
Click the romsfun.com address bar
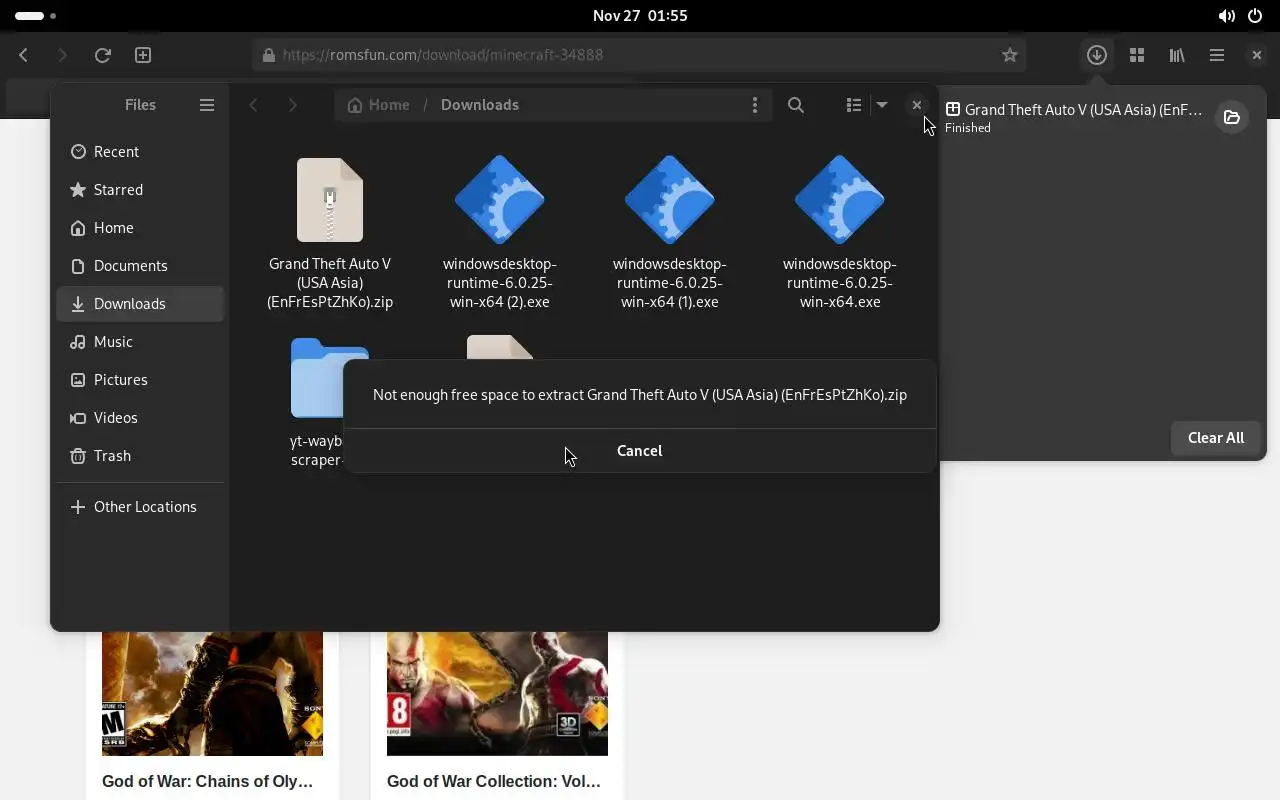coord(640,55)
